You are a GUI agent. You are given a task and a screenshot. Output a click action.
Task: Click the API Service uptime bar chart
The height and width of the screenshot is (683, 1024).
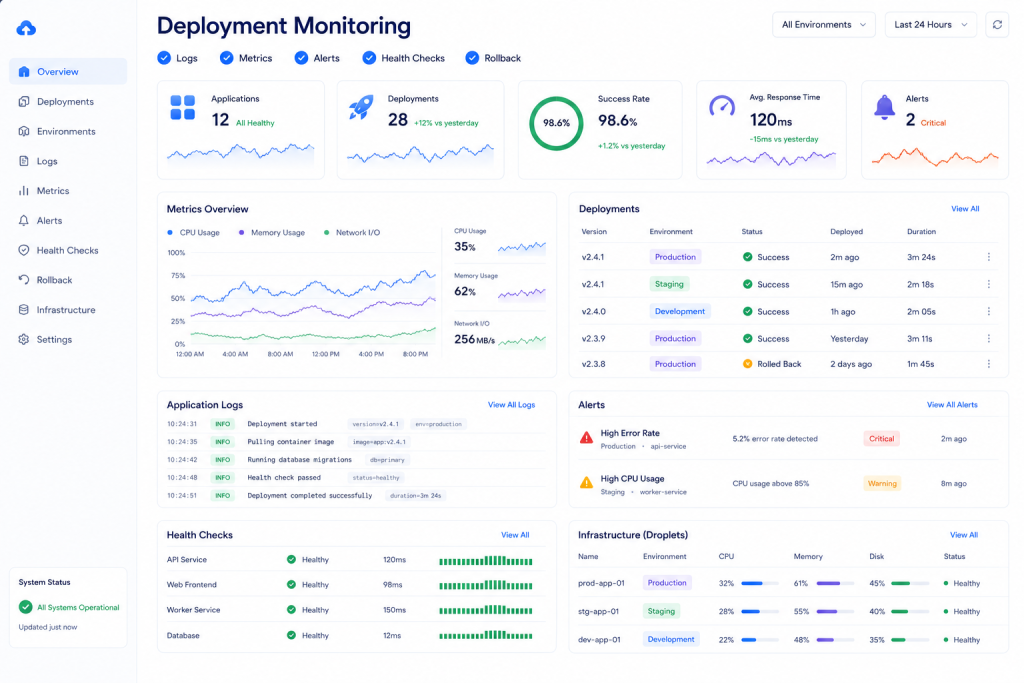click(485, 560)
